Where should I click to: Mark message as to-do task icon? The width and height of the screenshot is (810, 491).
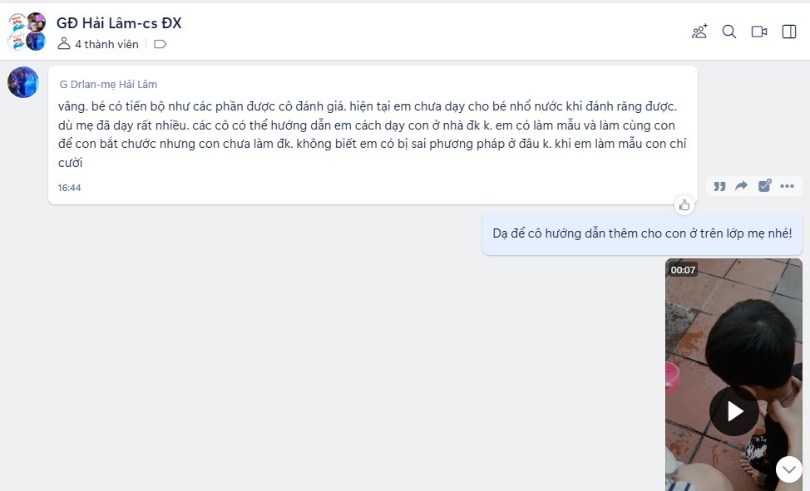tap(765, 186)
